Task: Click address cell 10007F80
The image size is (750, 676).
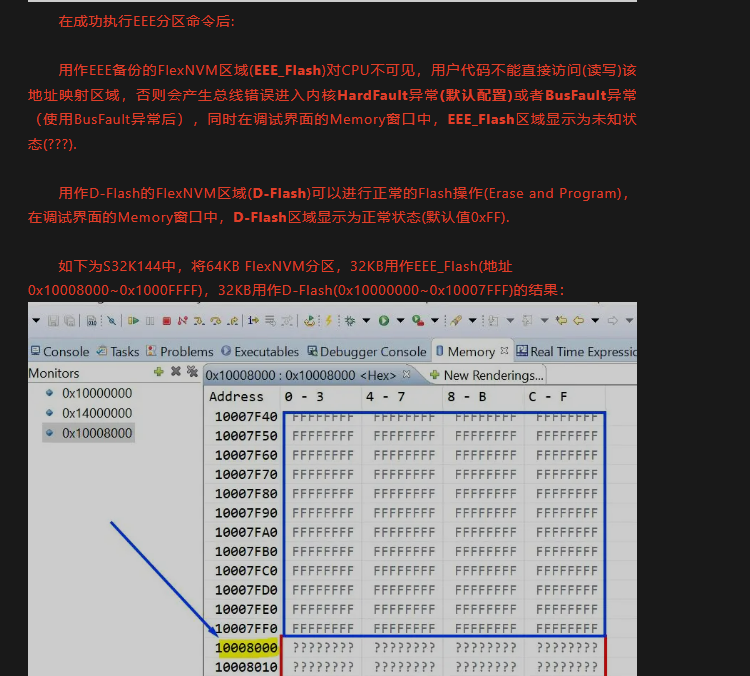Action: pos(246,494)
